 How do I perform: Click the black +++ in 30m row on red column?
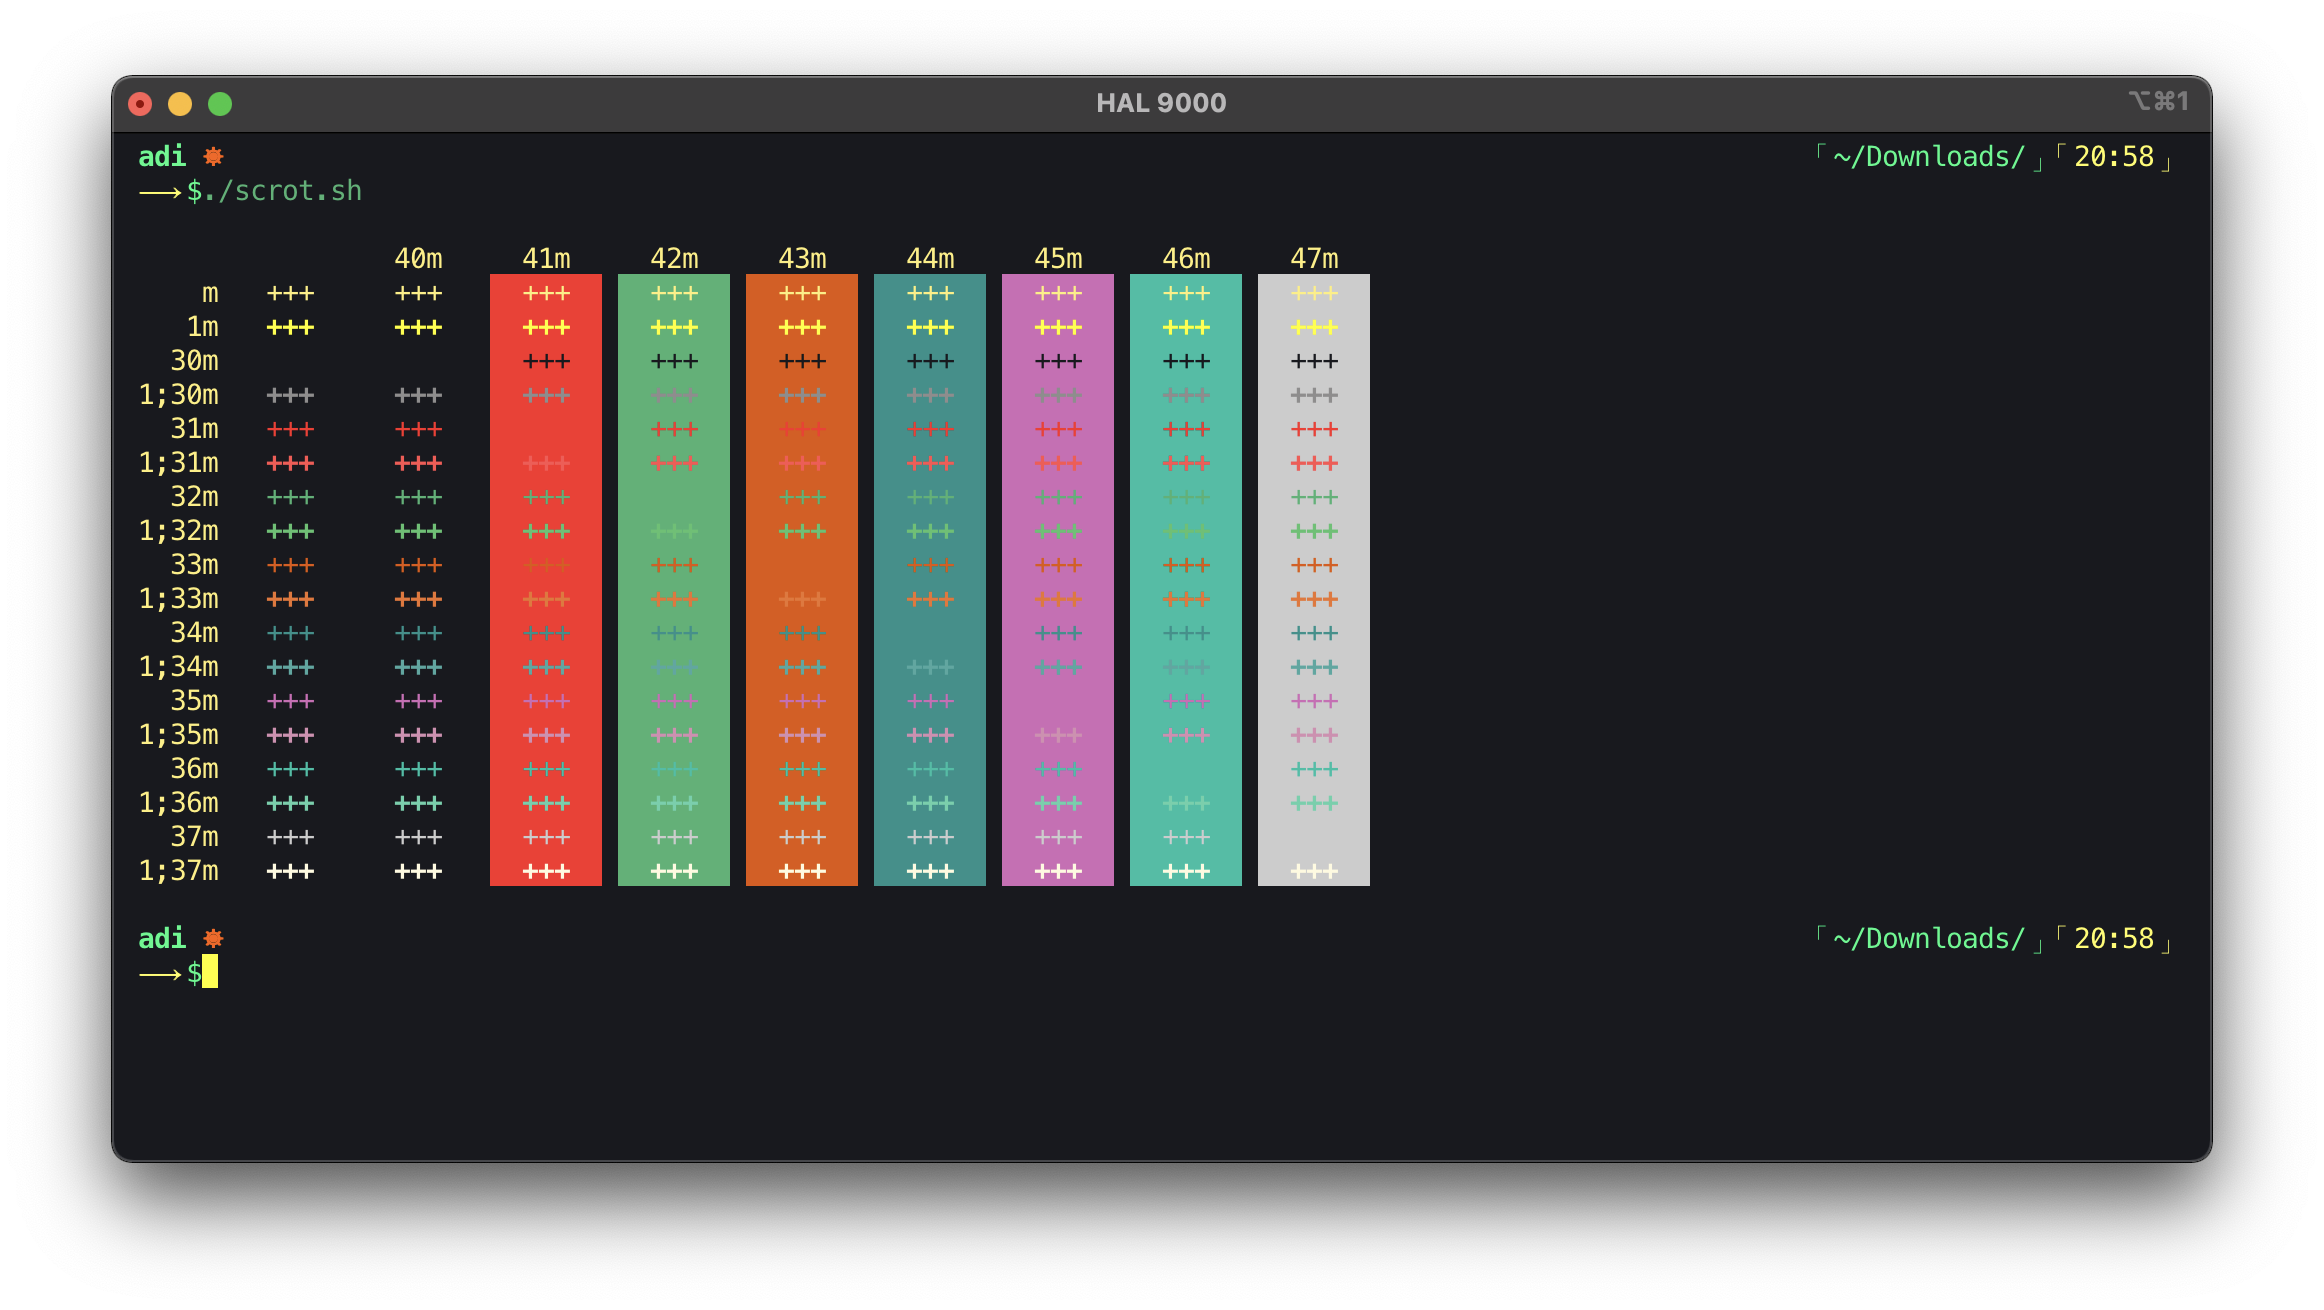pyautogui.click(x=546, y=361)
